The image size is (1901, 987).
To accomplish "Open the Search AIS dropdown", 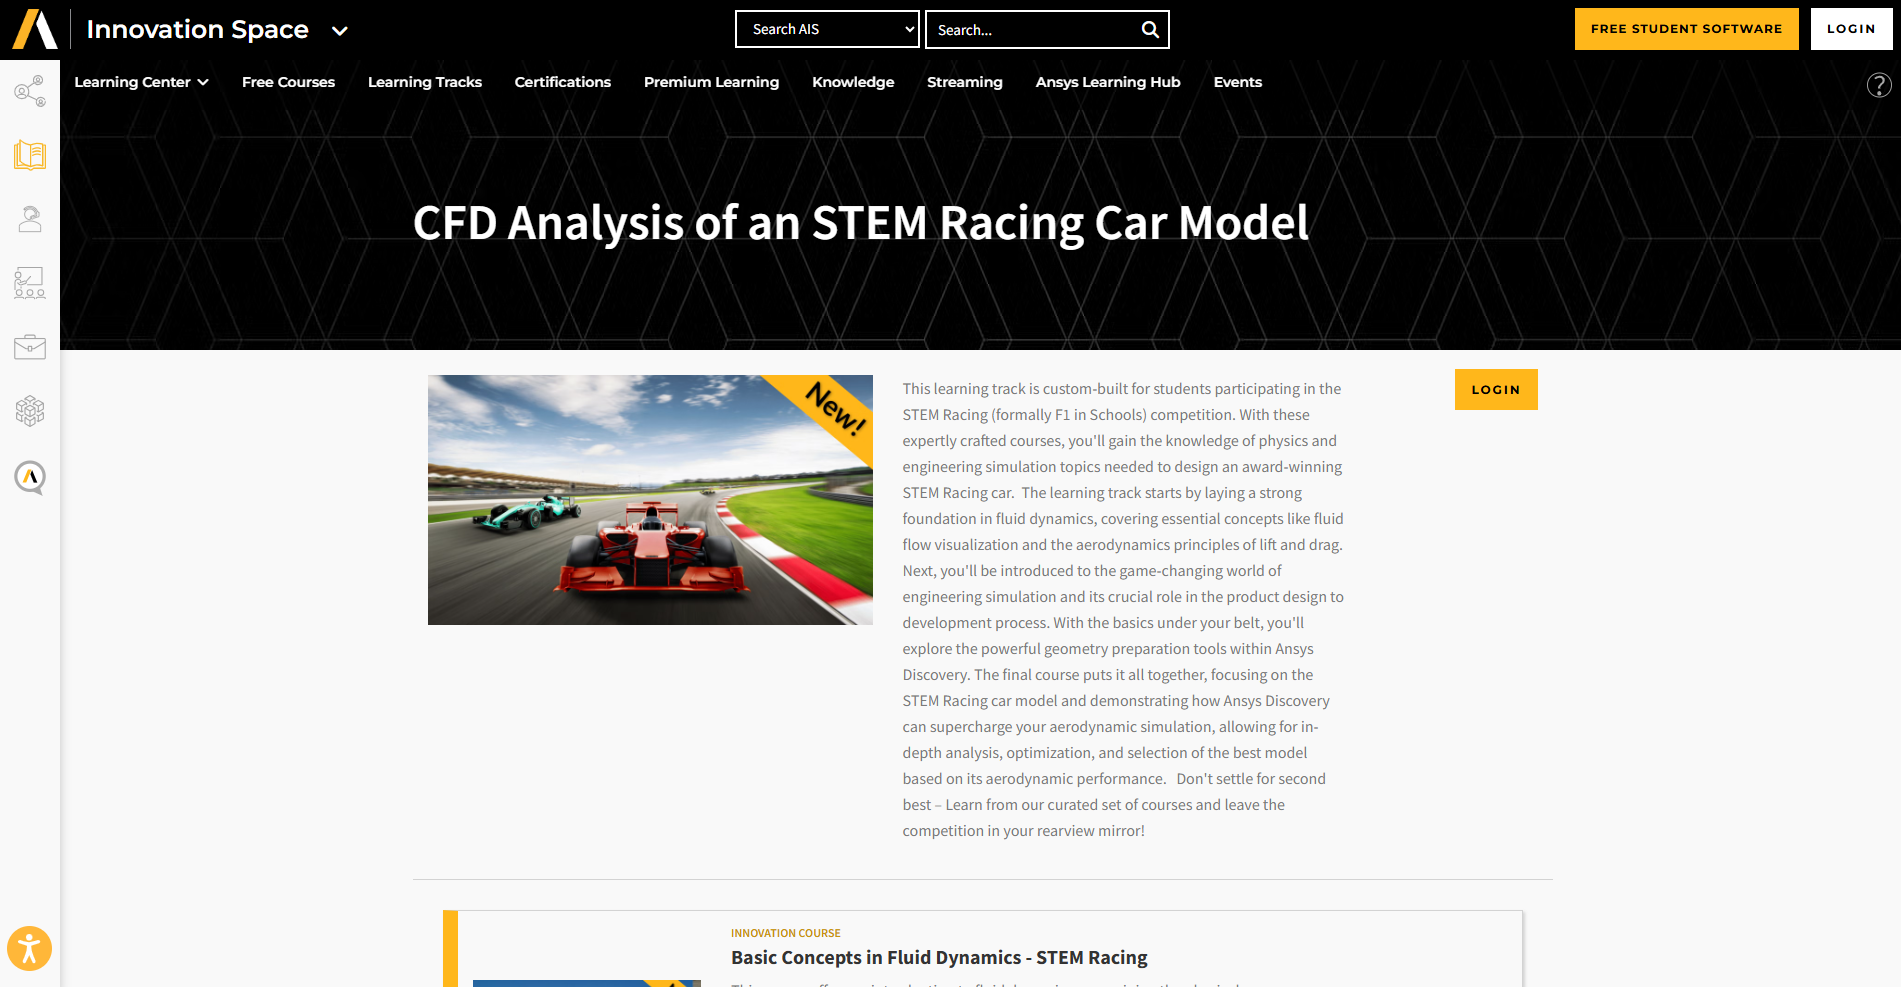I will tap(827, 29).
